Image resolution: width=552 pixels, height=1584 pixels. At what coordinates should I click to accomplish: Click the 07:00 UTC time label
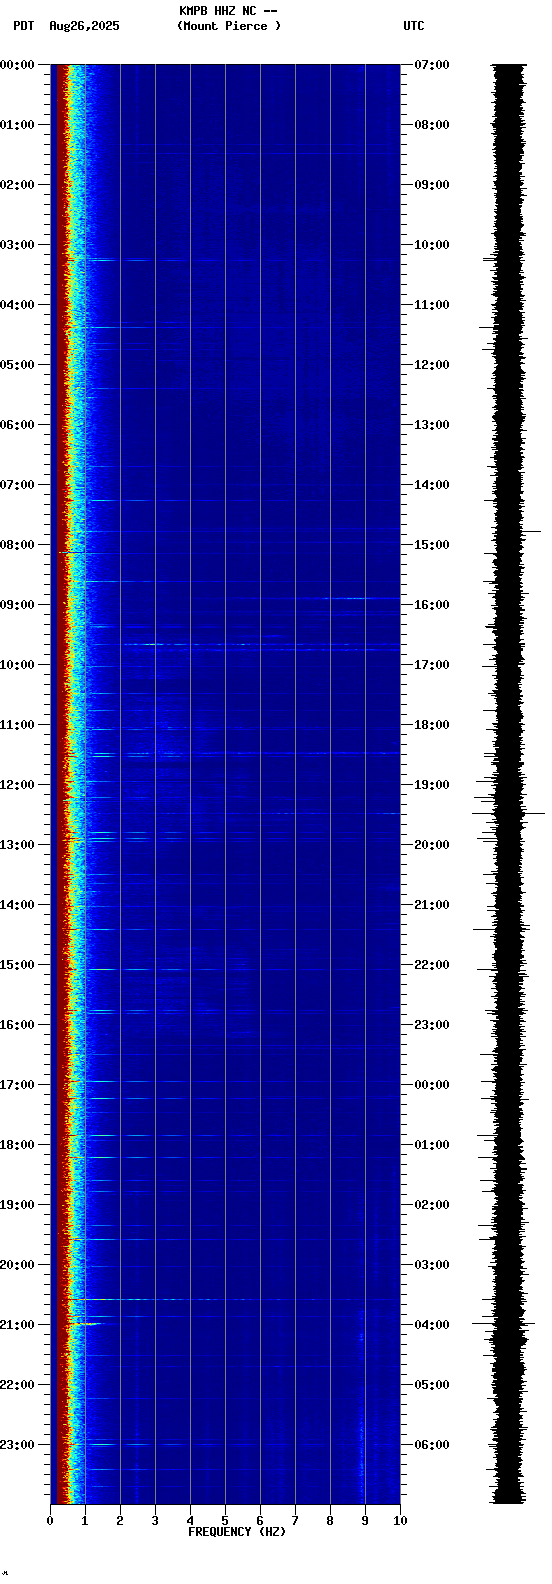[x=432, y=65]
